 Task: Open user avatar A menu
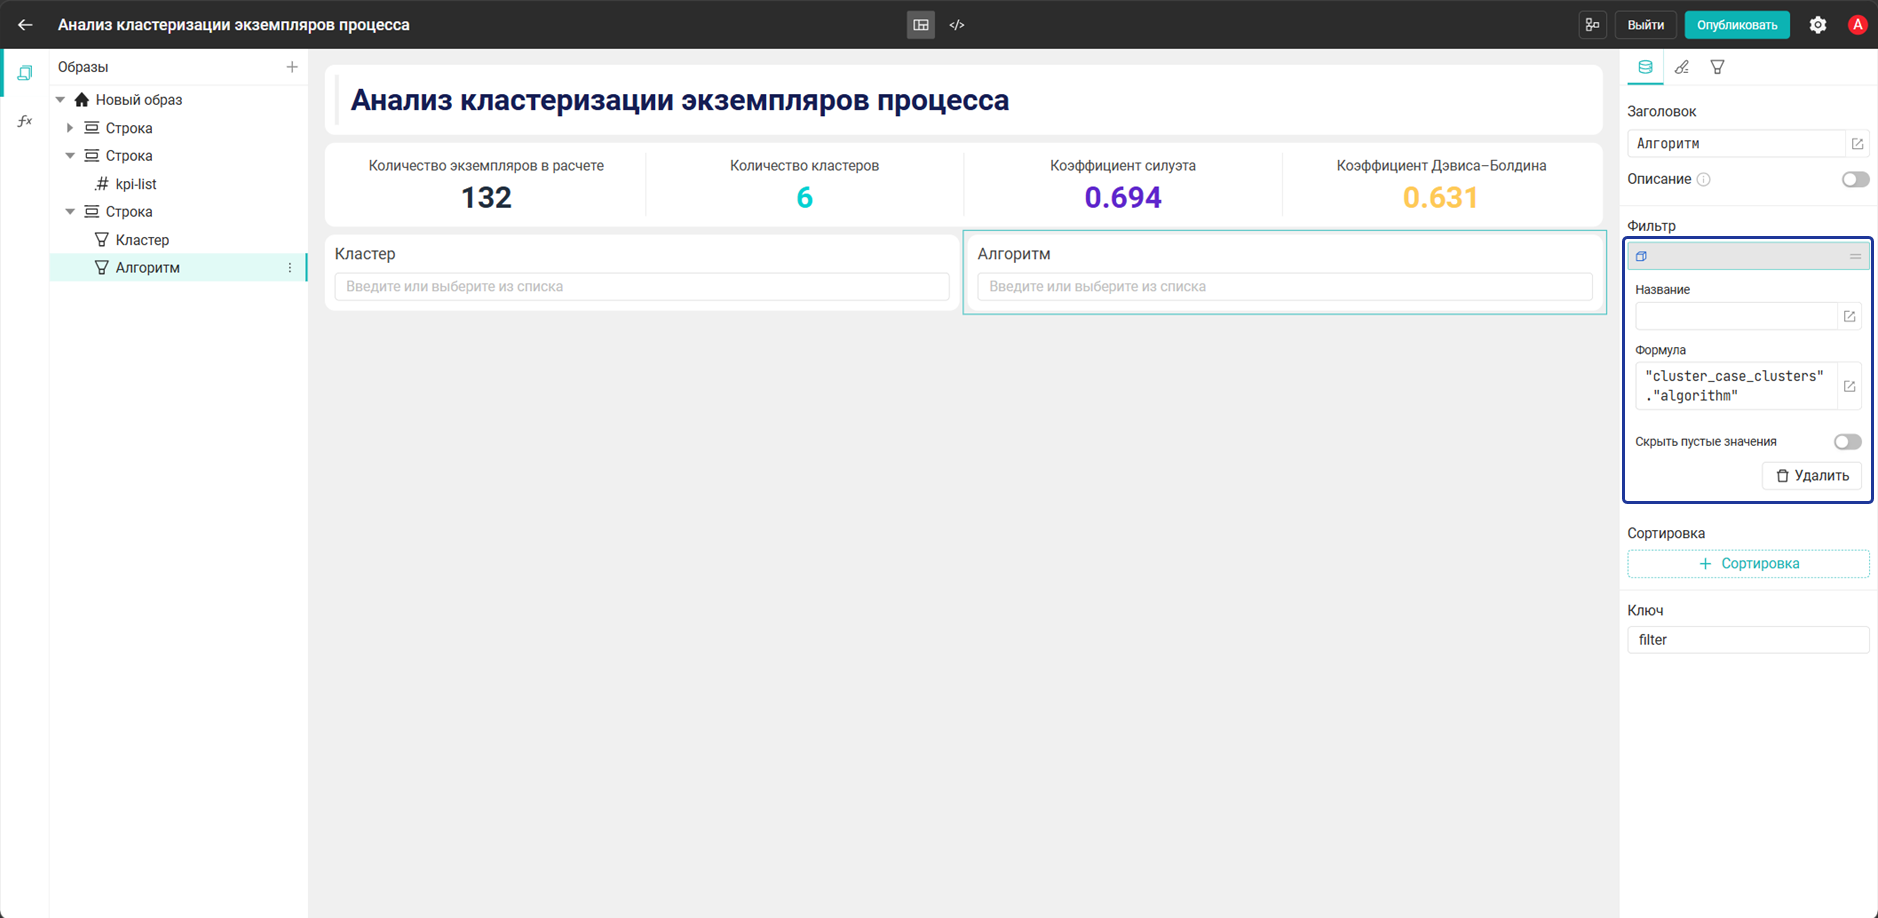(x=1857, y=25)
